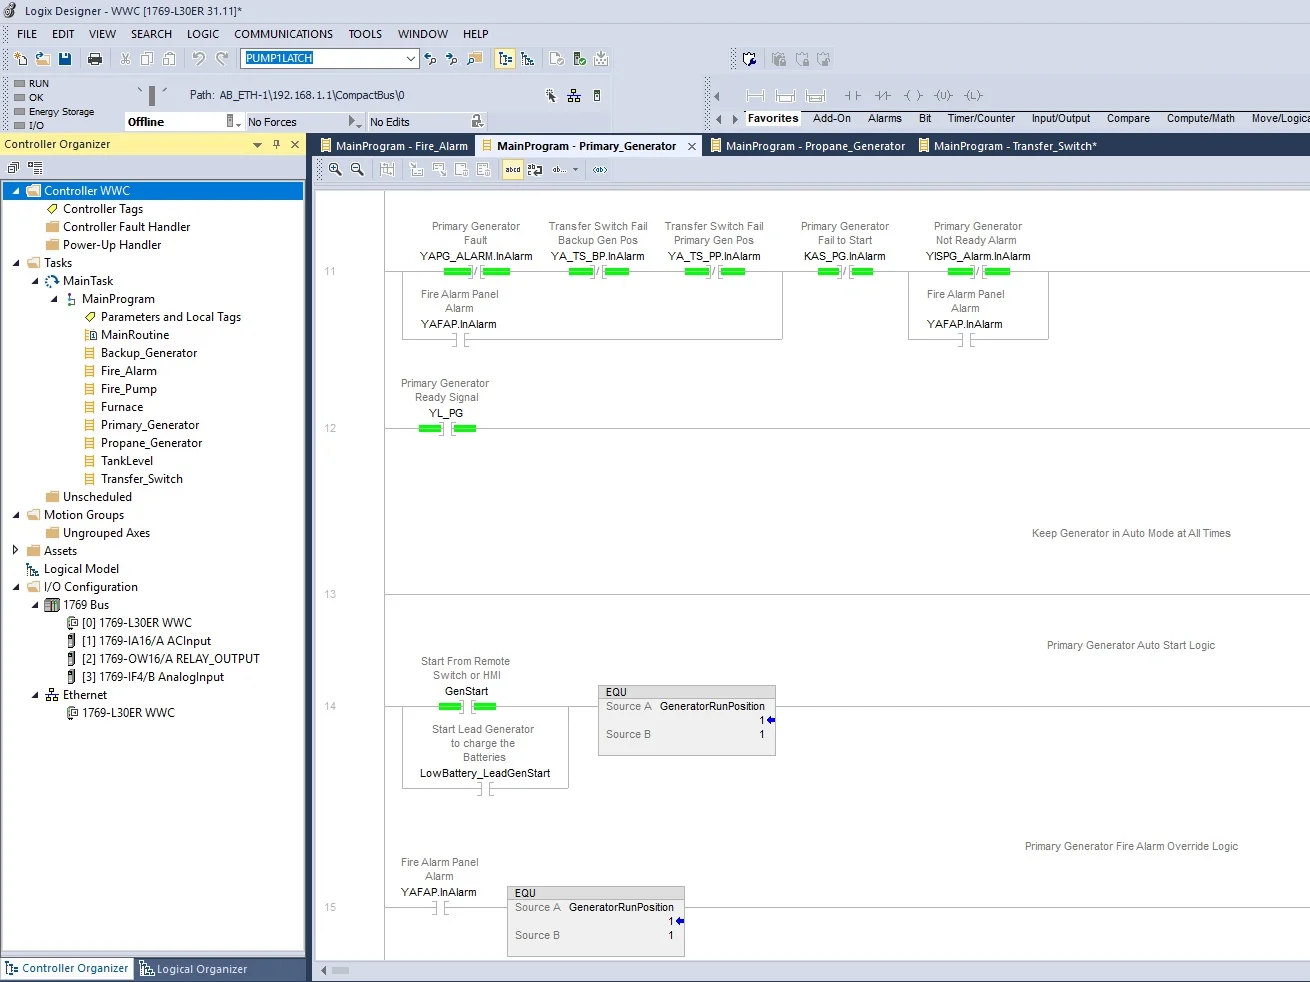Click the horizontal scrollbar left arrow

coord(324,970)
